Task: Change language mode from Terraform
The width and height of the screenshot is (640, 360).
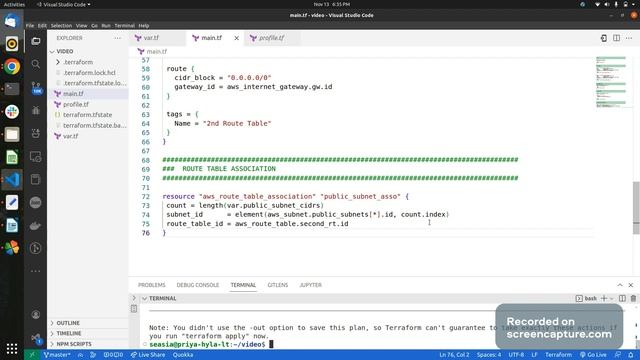Action: pyautogui.click(x=558, y=355)
